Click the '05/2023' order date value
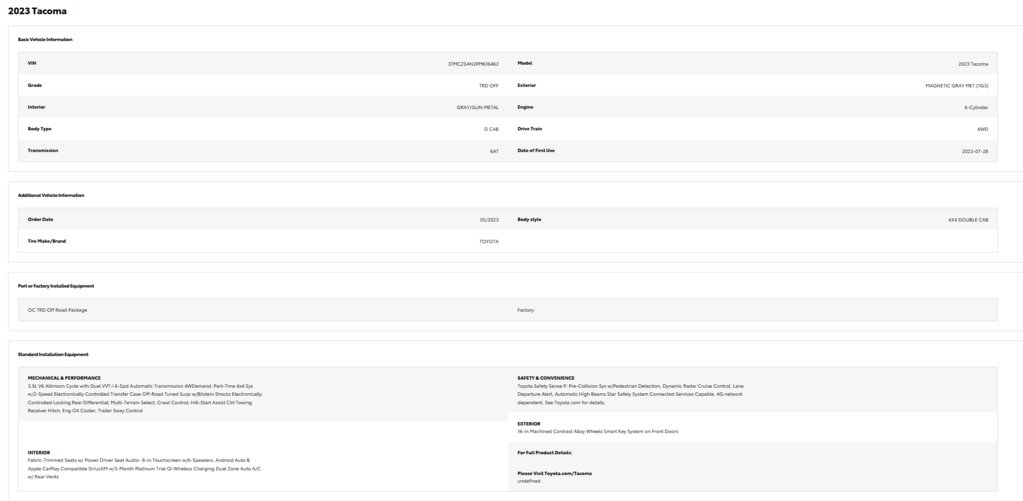 coord(489,220)
